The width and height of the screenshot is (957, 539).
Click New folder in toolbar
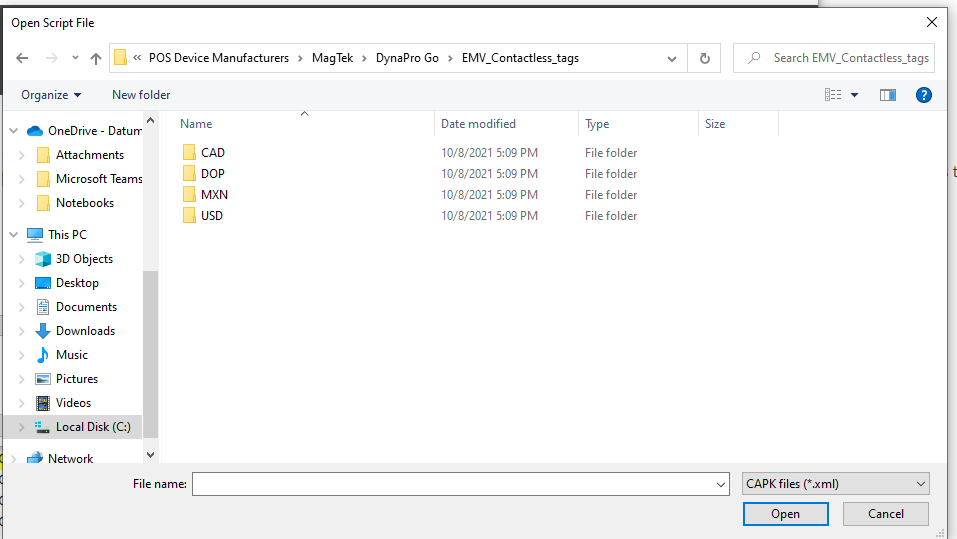[141, 95]
